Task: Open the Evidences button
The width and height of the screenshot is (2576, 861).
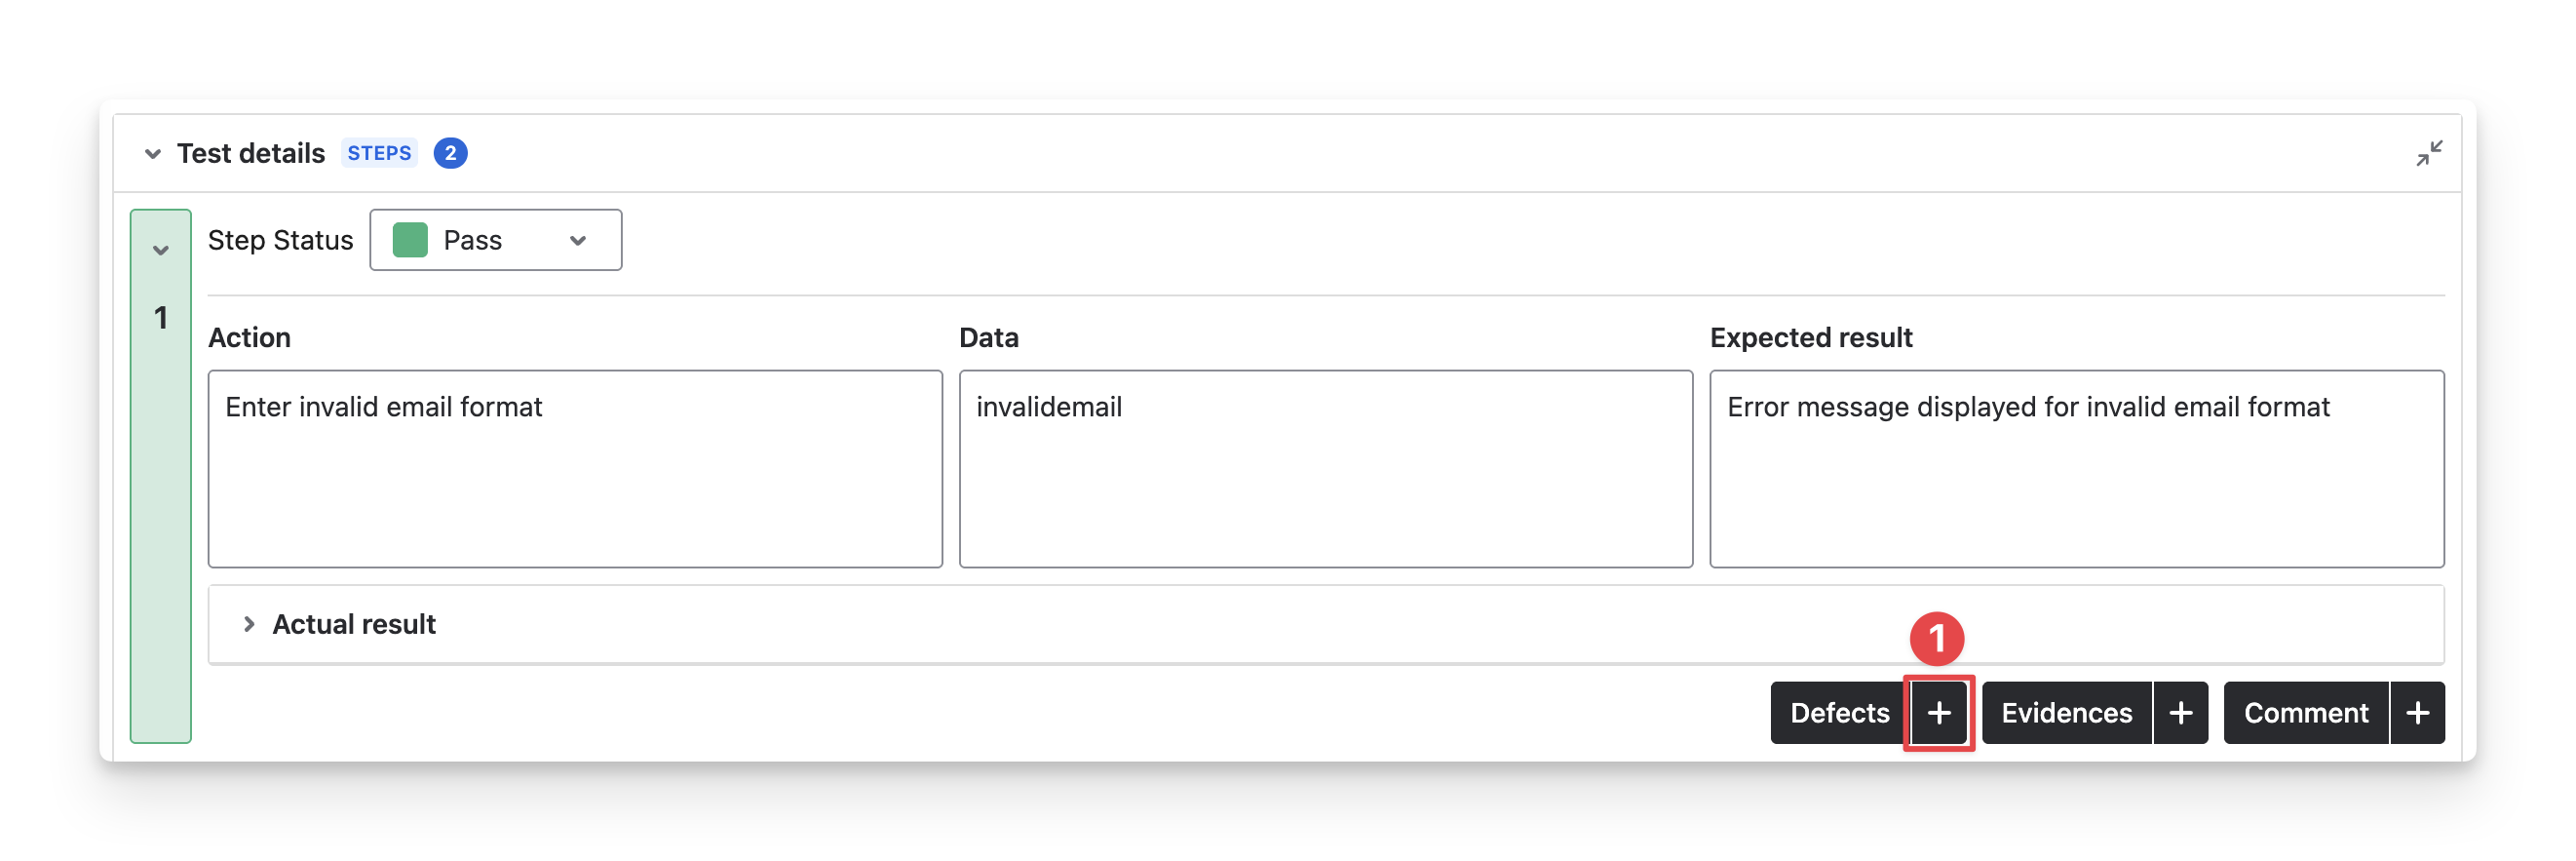Action: pos(2066,713)
